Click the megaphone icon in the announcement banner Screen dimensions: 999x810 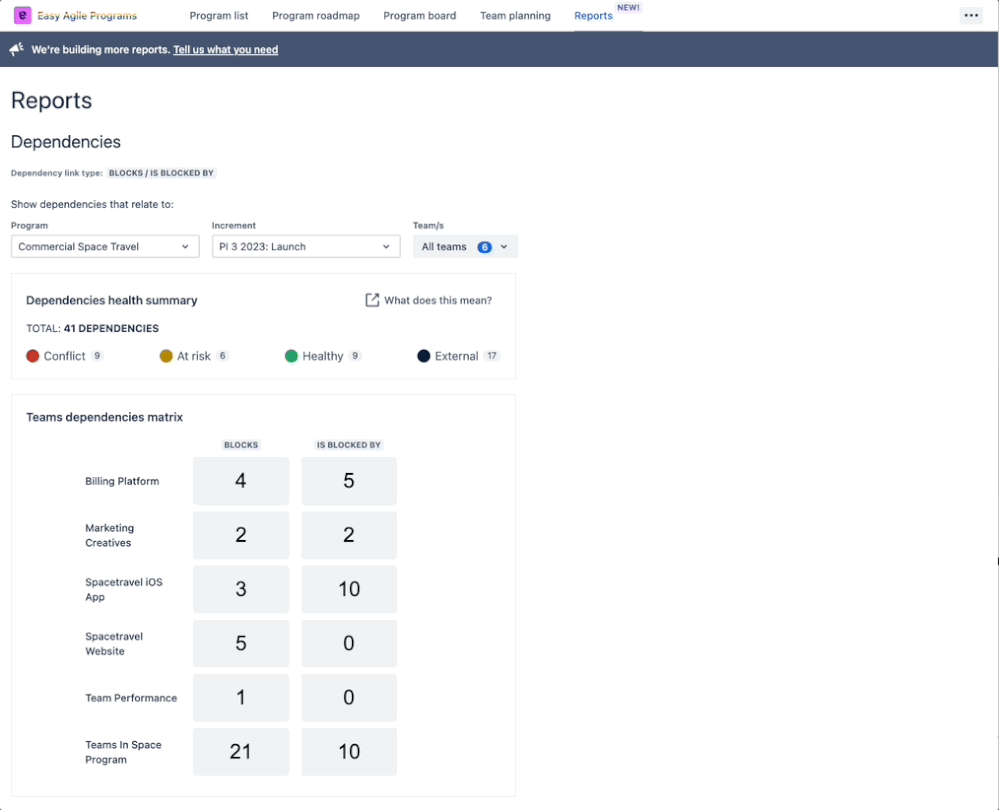click(15, 48)
